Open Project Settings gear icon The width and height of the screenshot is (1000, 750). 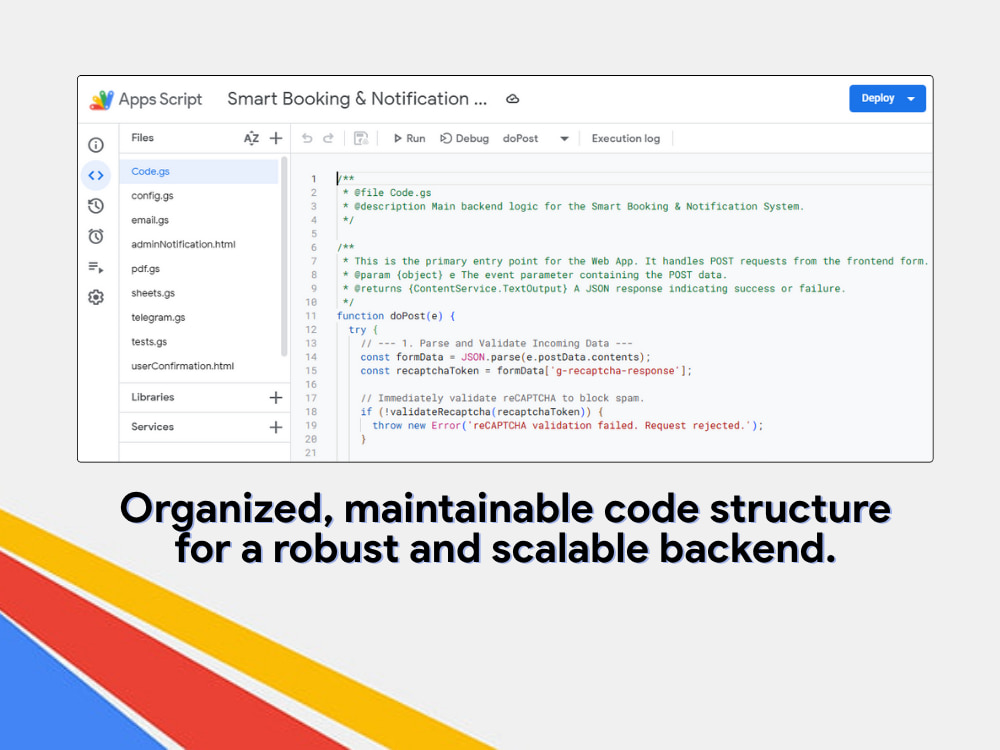coord(96,297)
